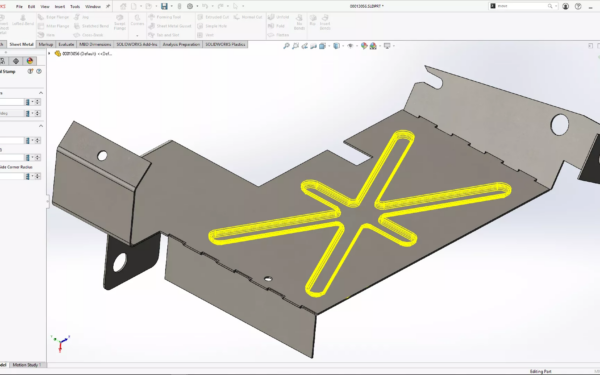This screenshot has width=600, height=375.
Task: Click the Simple Hole tool
Action: pyautogui.click(x=212, y=26)
